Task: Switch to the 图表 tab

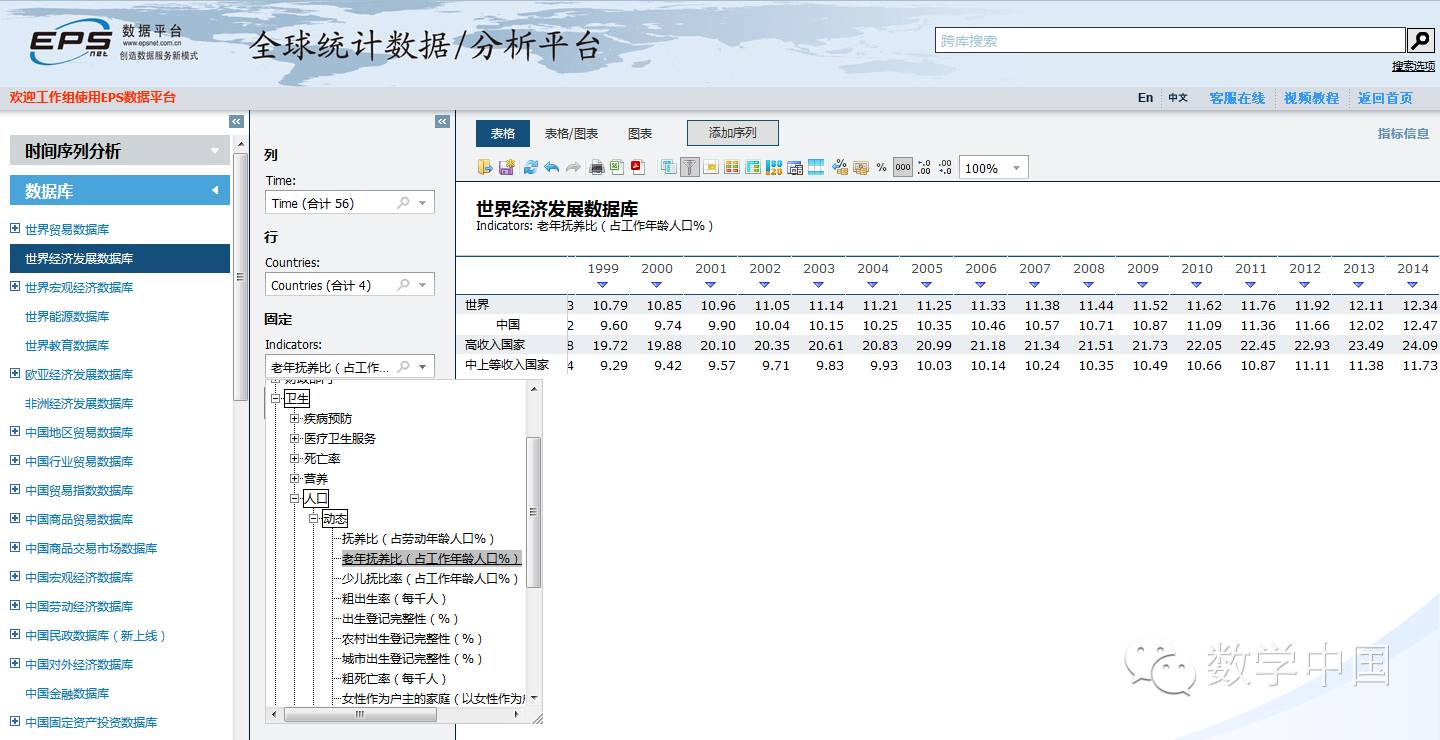Action: click(640, 133)
